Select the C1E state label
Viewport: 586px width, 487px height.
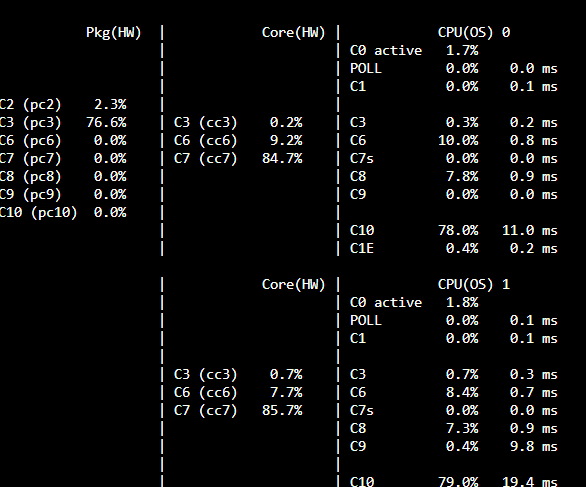[x=362, y=249]
